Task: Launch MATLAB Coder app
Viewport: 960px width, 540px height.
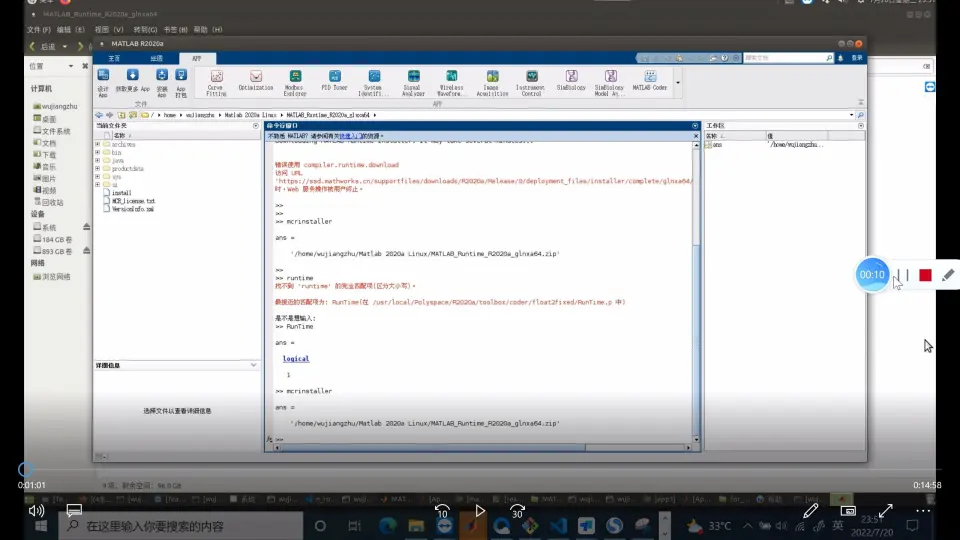Action: (x=650, y=81)
